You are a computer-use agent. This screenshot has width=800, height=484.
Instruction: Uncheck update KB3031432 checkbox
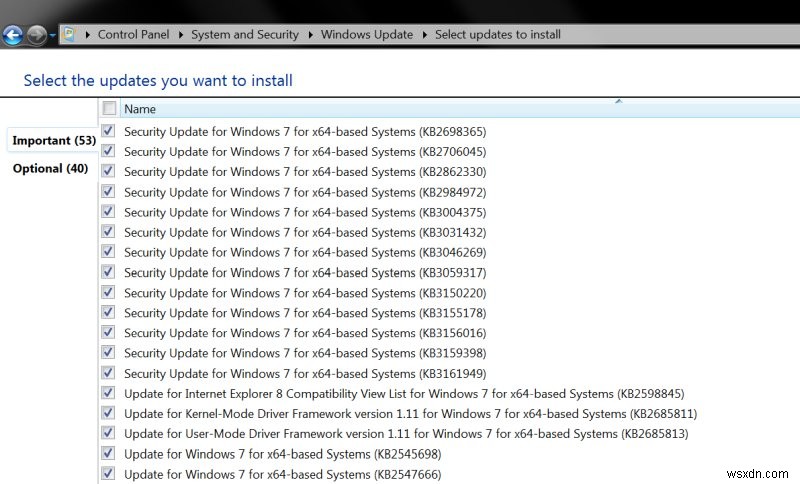[108, 232]
